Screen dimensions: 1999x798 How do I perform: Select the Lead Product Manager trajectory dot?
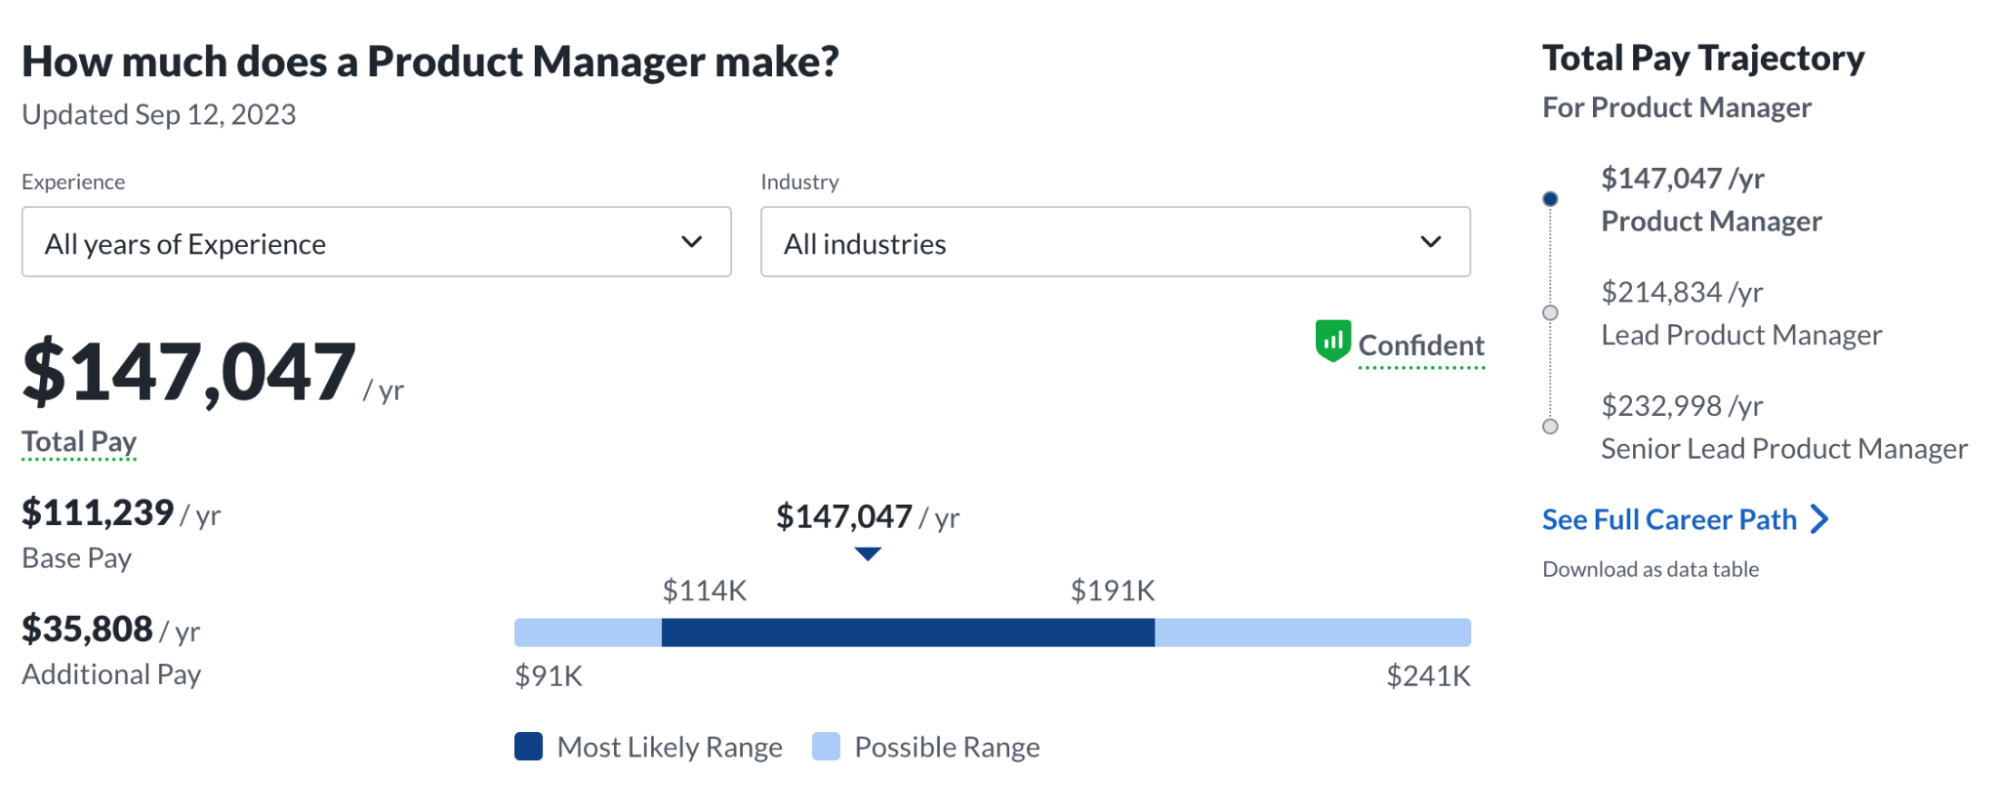(1550, 313)
